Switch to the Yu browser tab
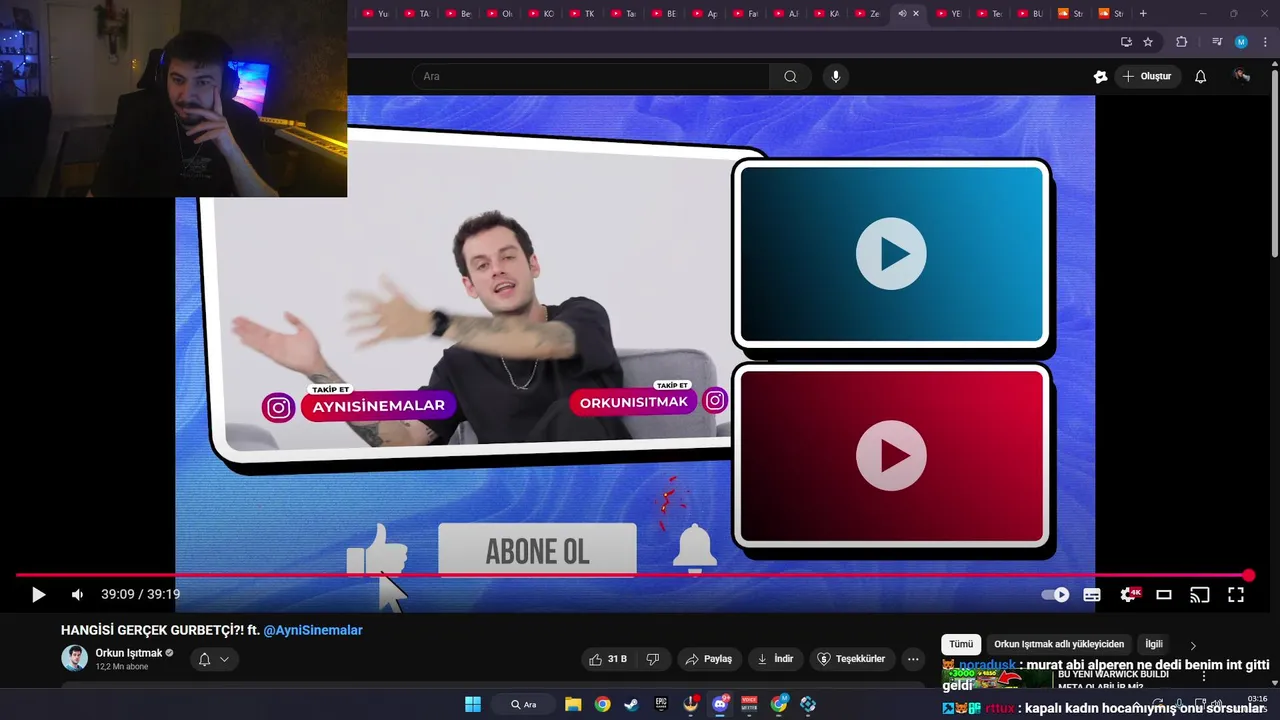The width and height of the screenshot is (1280, 720). 376,14
